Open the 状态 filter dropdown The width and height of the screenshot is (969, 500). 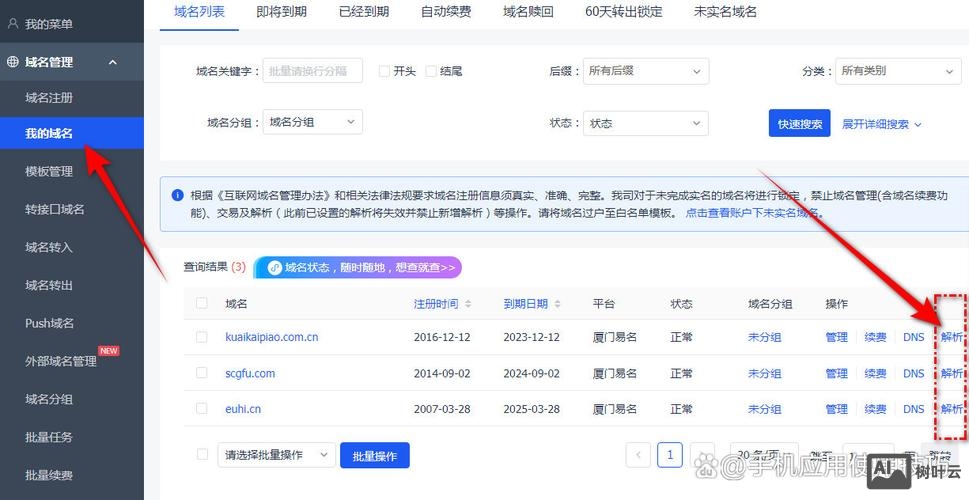point(645,123)
